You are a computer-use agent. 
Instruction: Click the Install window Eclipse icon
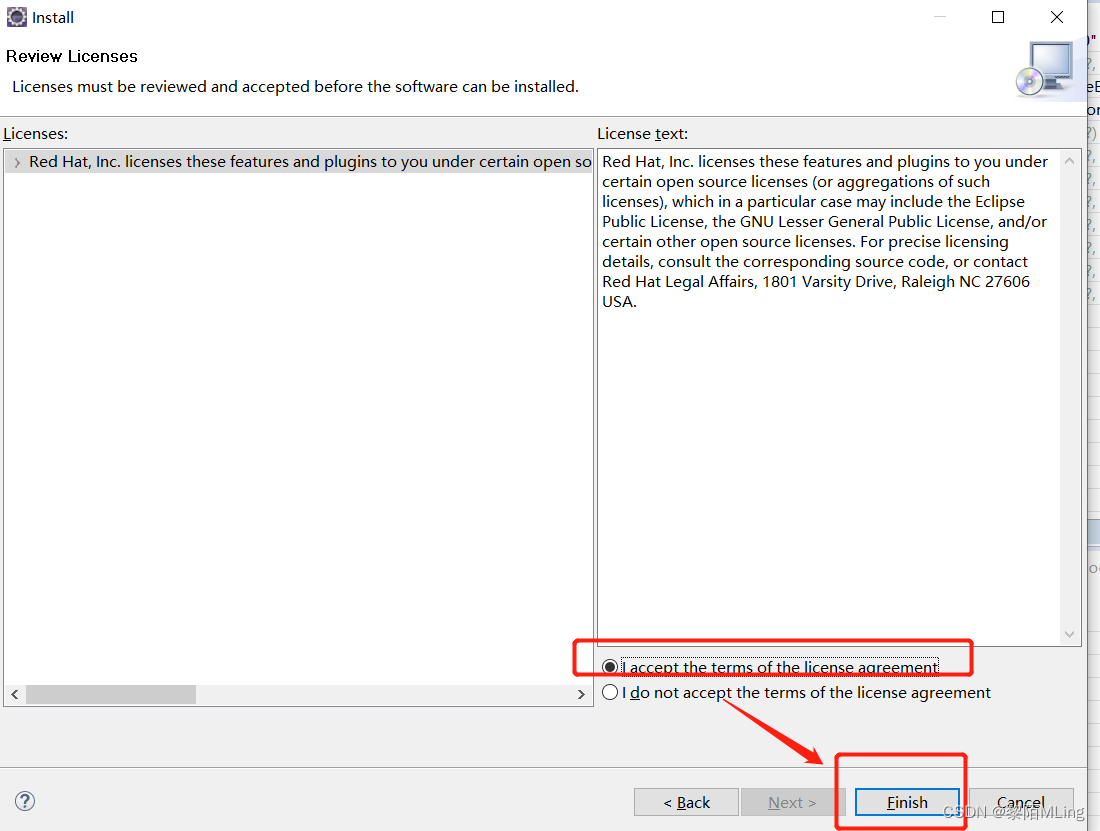(x=17, y=17)
